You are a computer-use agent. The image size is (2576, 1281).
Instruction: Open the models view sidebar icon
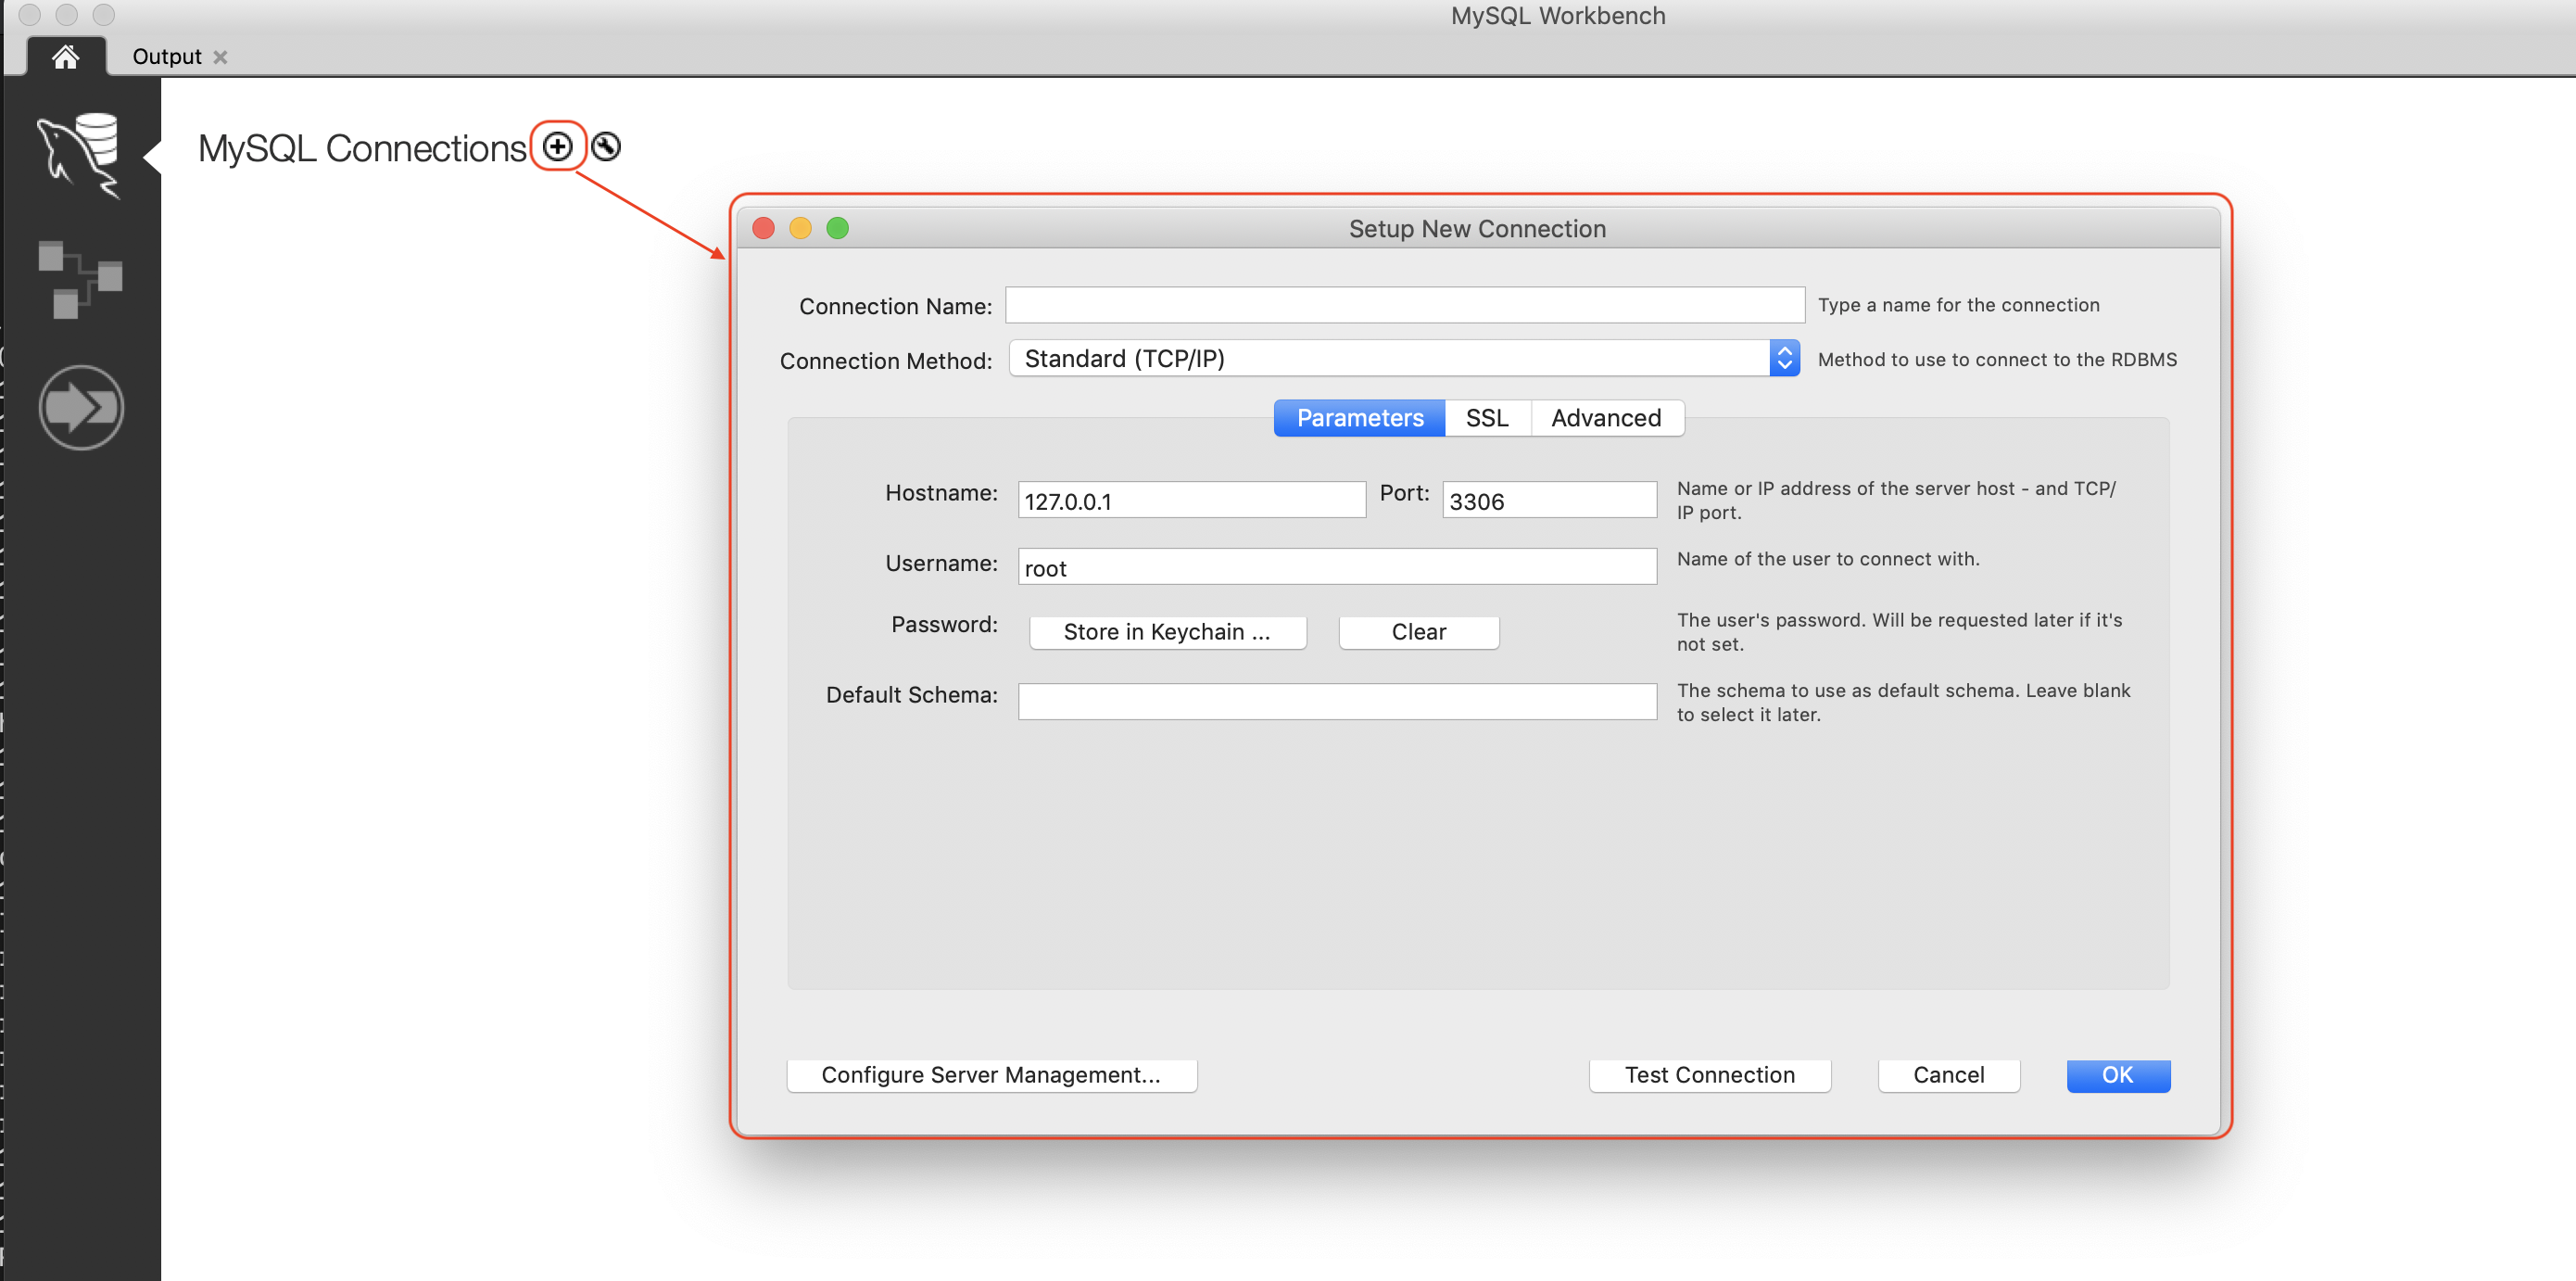[80, 279]
